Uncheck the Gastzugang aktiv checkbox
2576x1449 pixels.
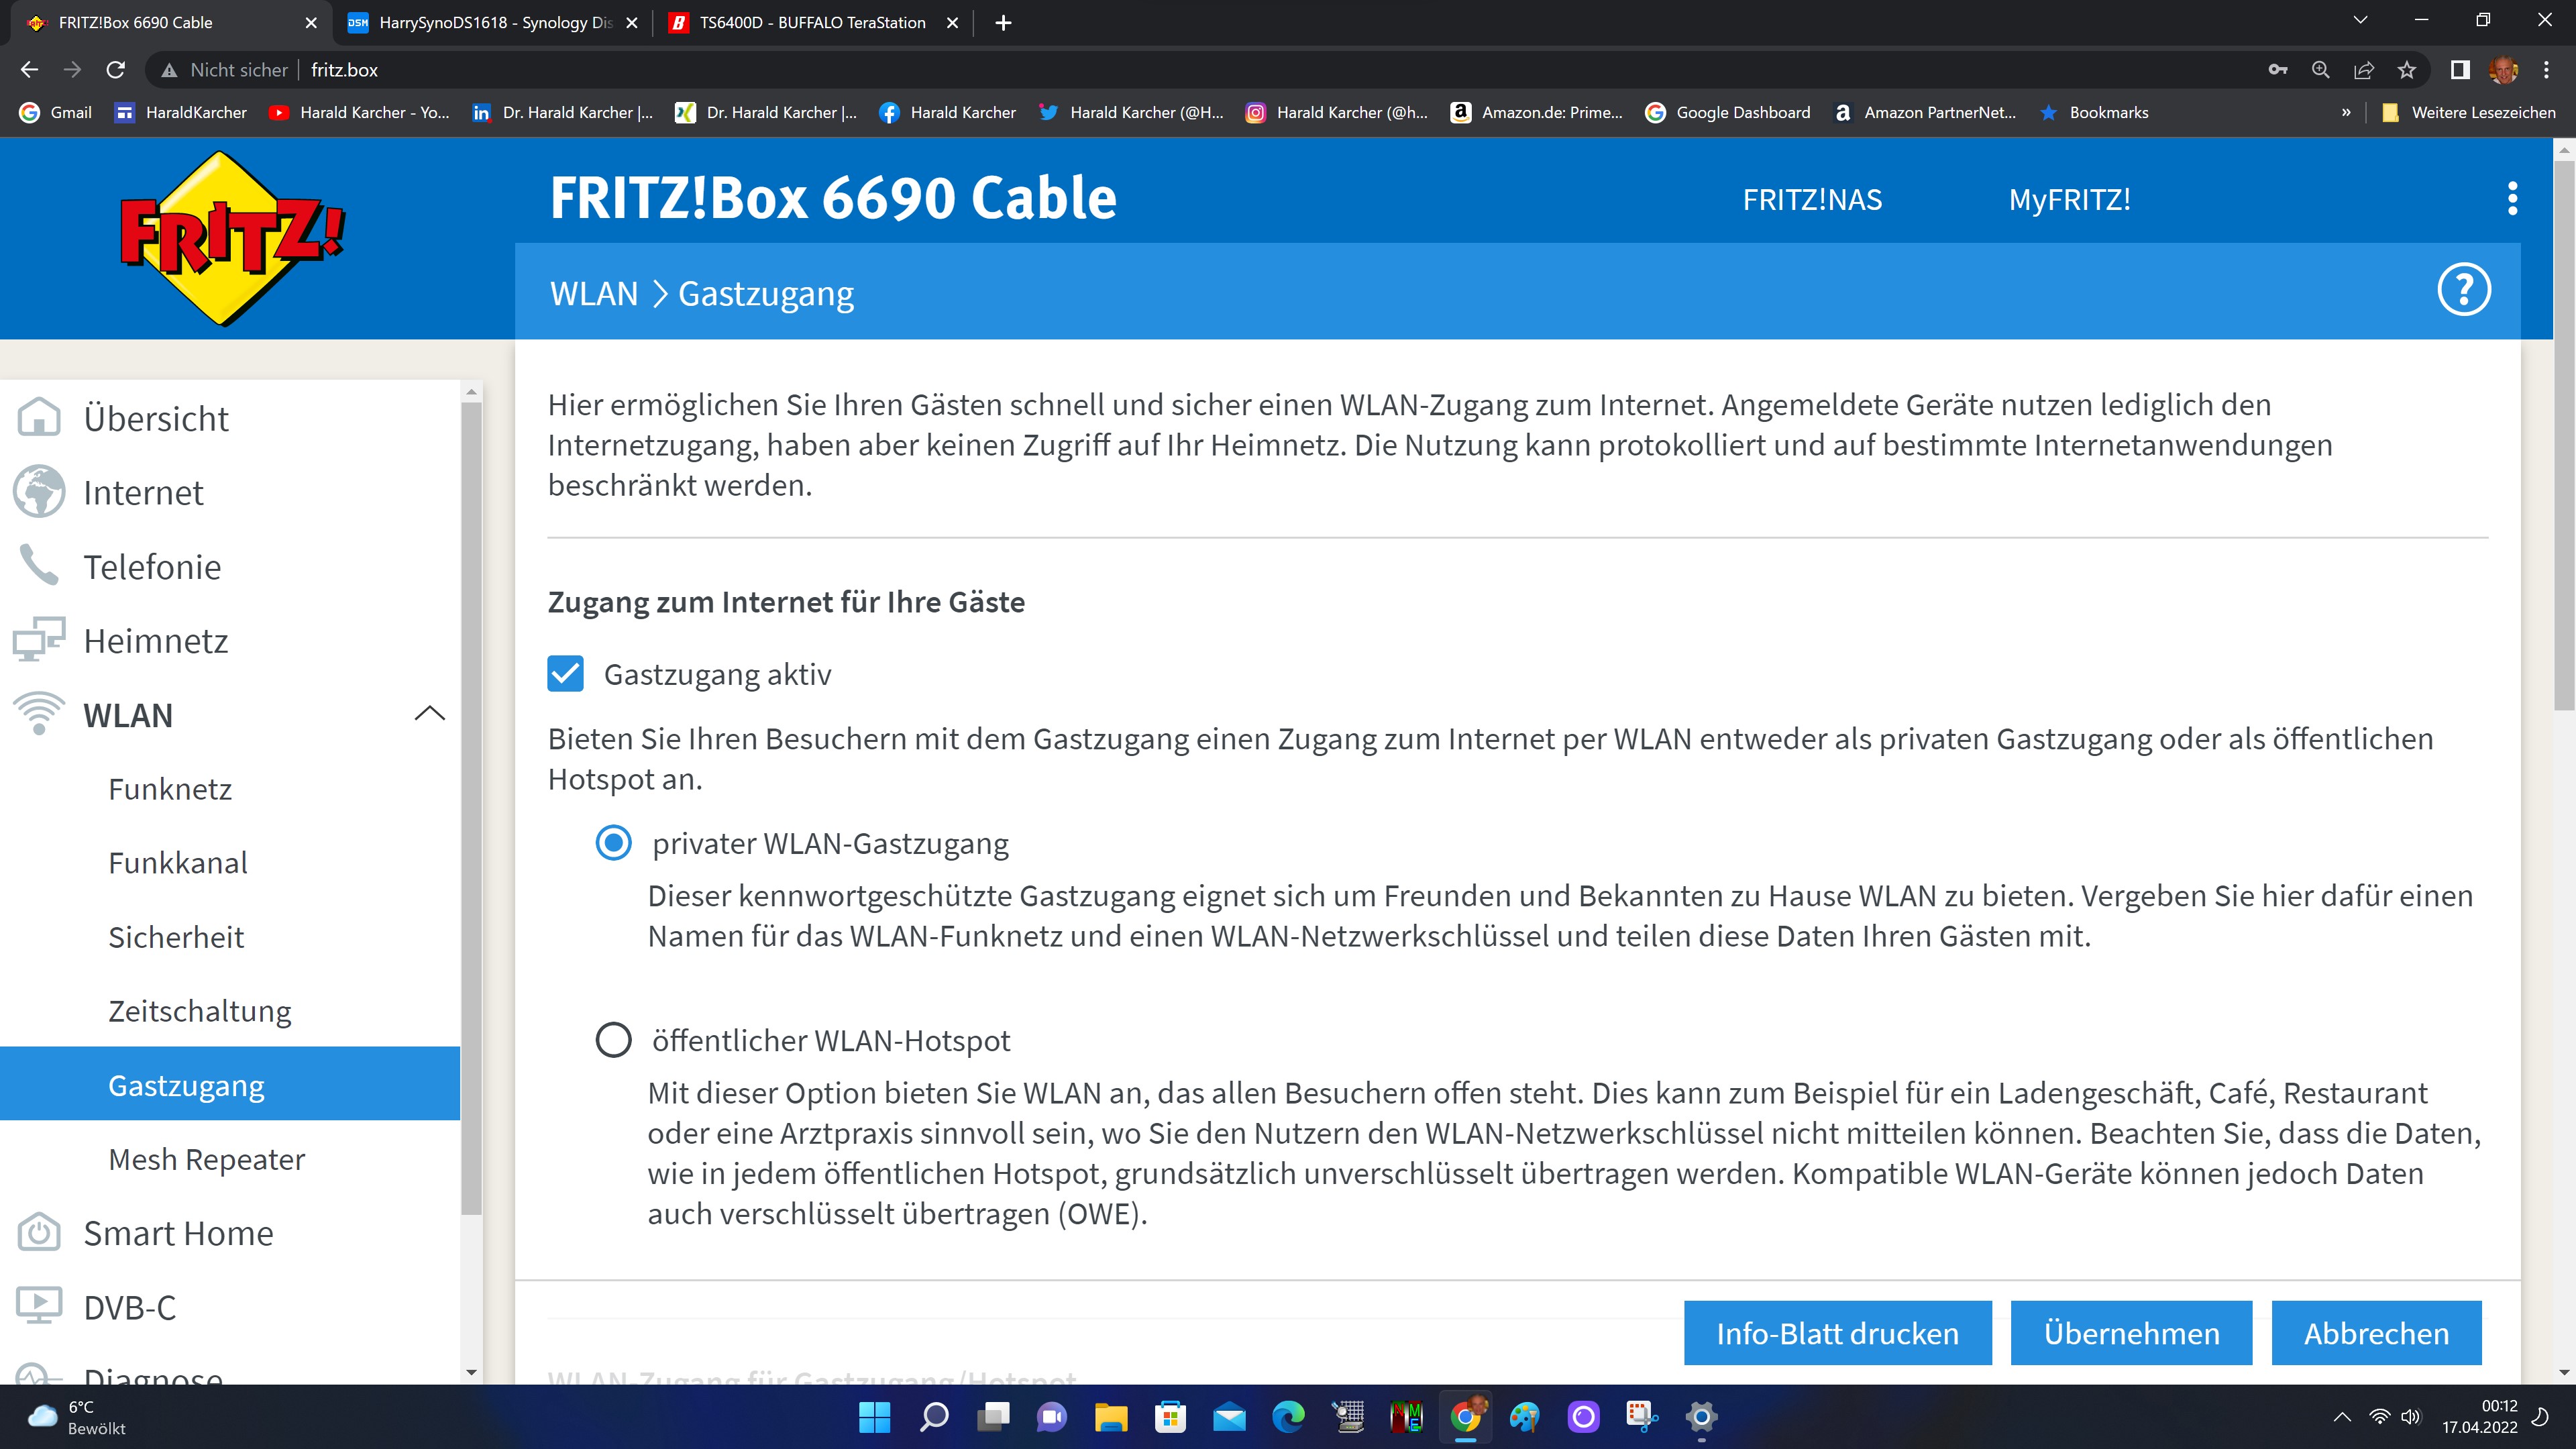[565, 674]
